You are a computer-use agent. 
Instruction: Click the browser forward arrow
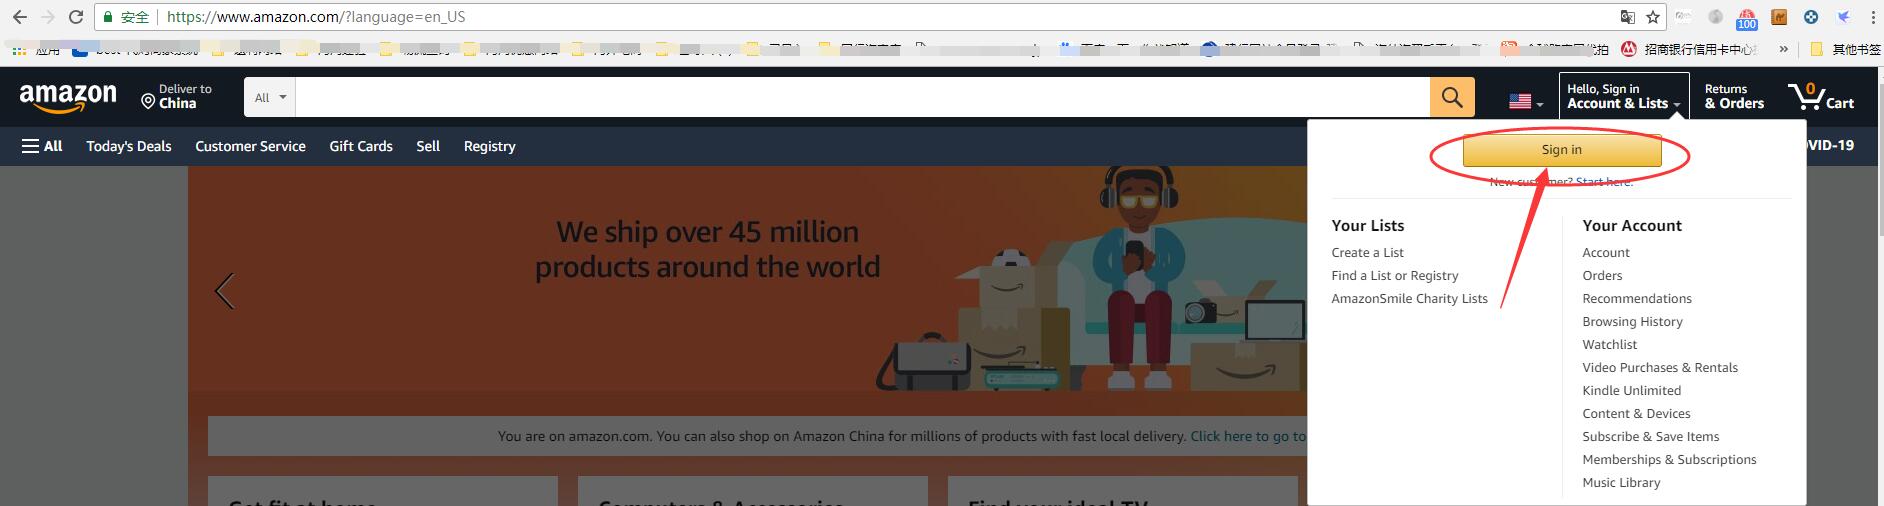point(47,17)
